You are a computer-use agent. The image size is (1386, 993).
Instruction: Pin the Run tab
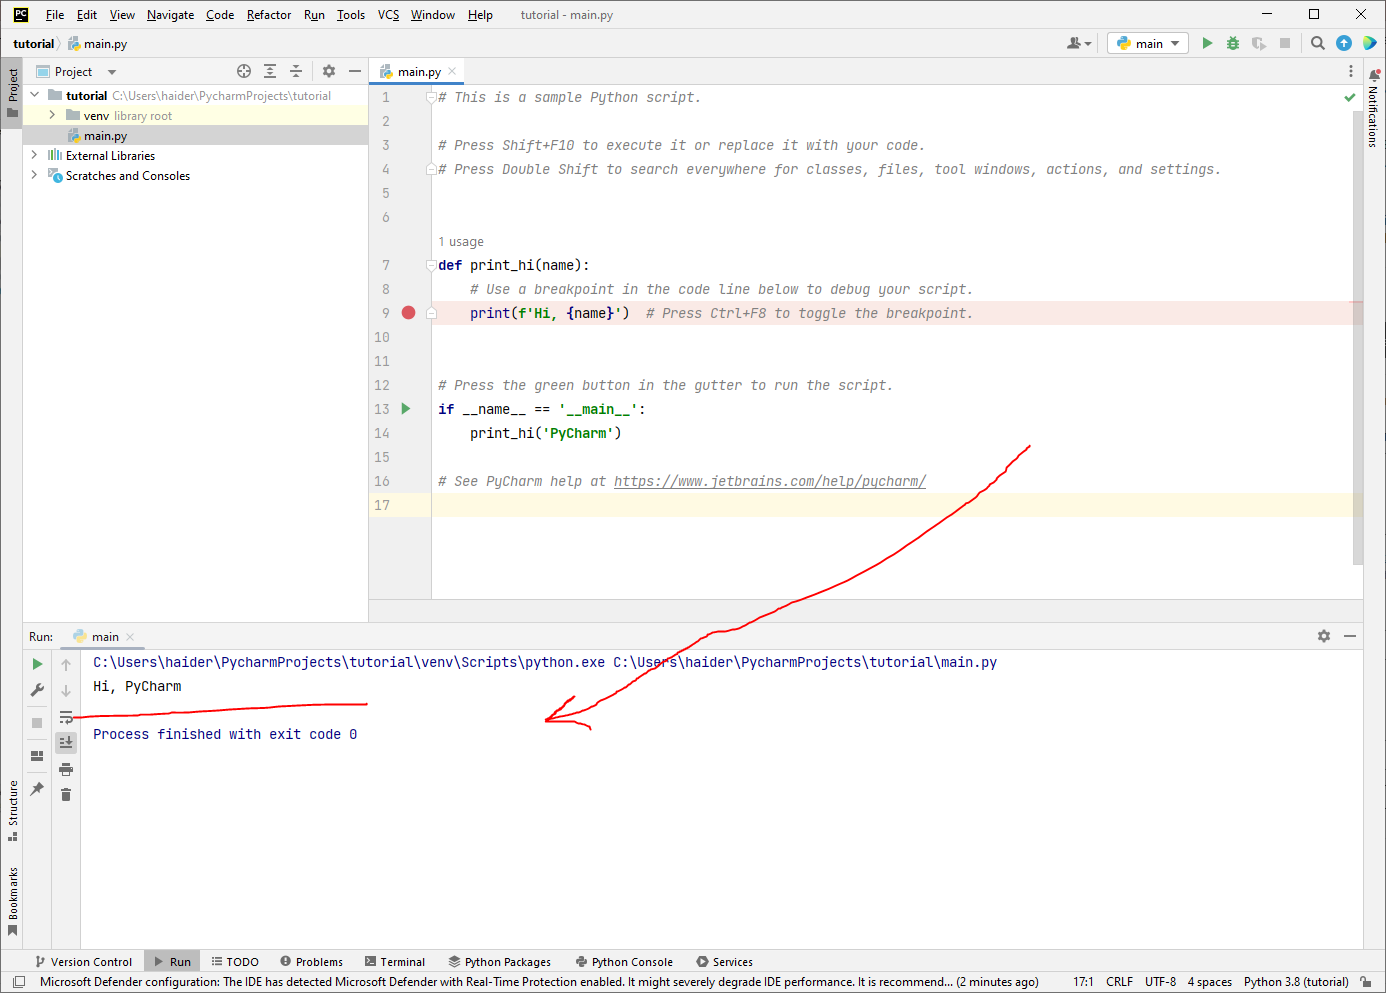click(37, 789)
